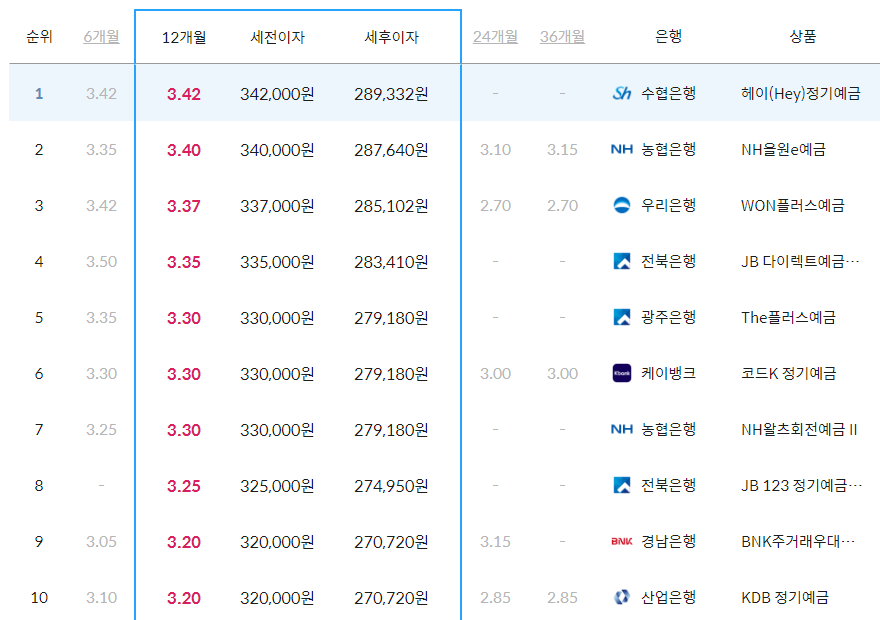Click the 산업은행 logo icon

622,598
